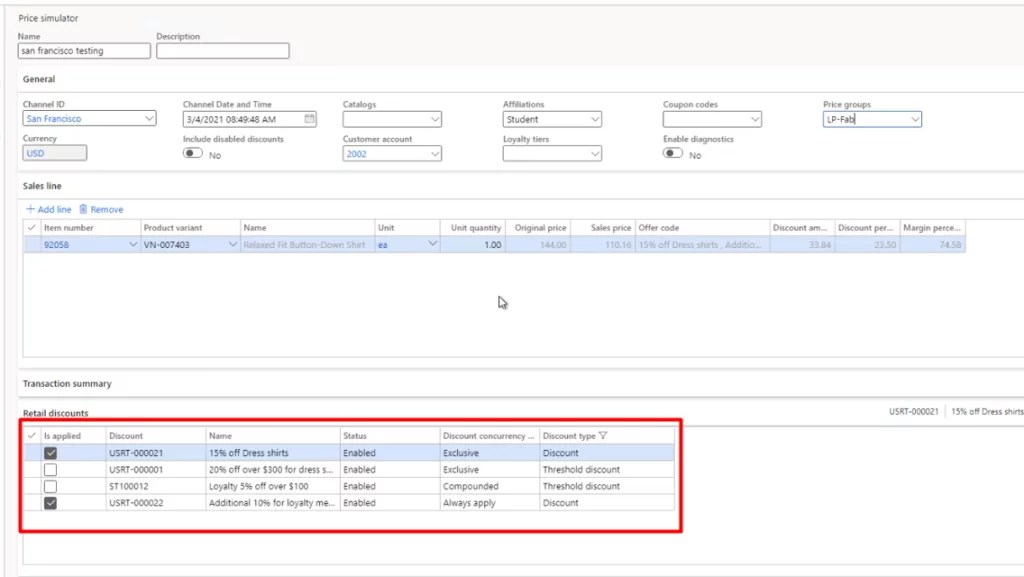
Task: Click the Currency field showing USD
Action: [55, 153]
